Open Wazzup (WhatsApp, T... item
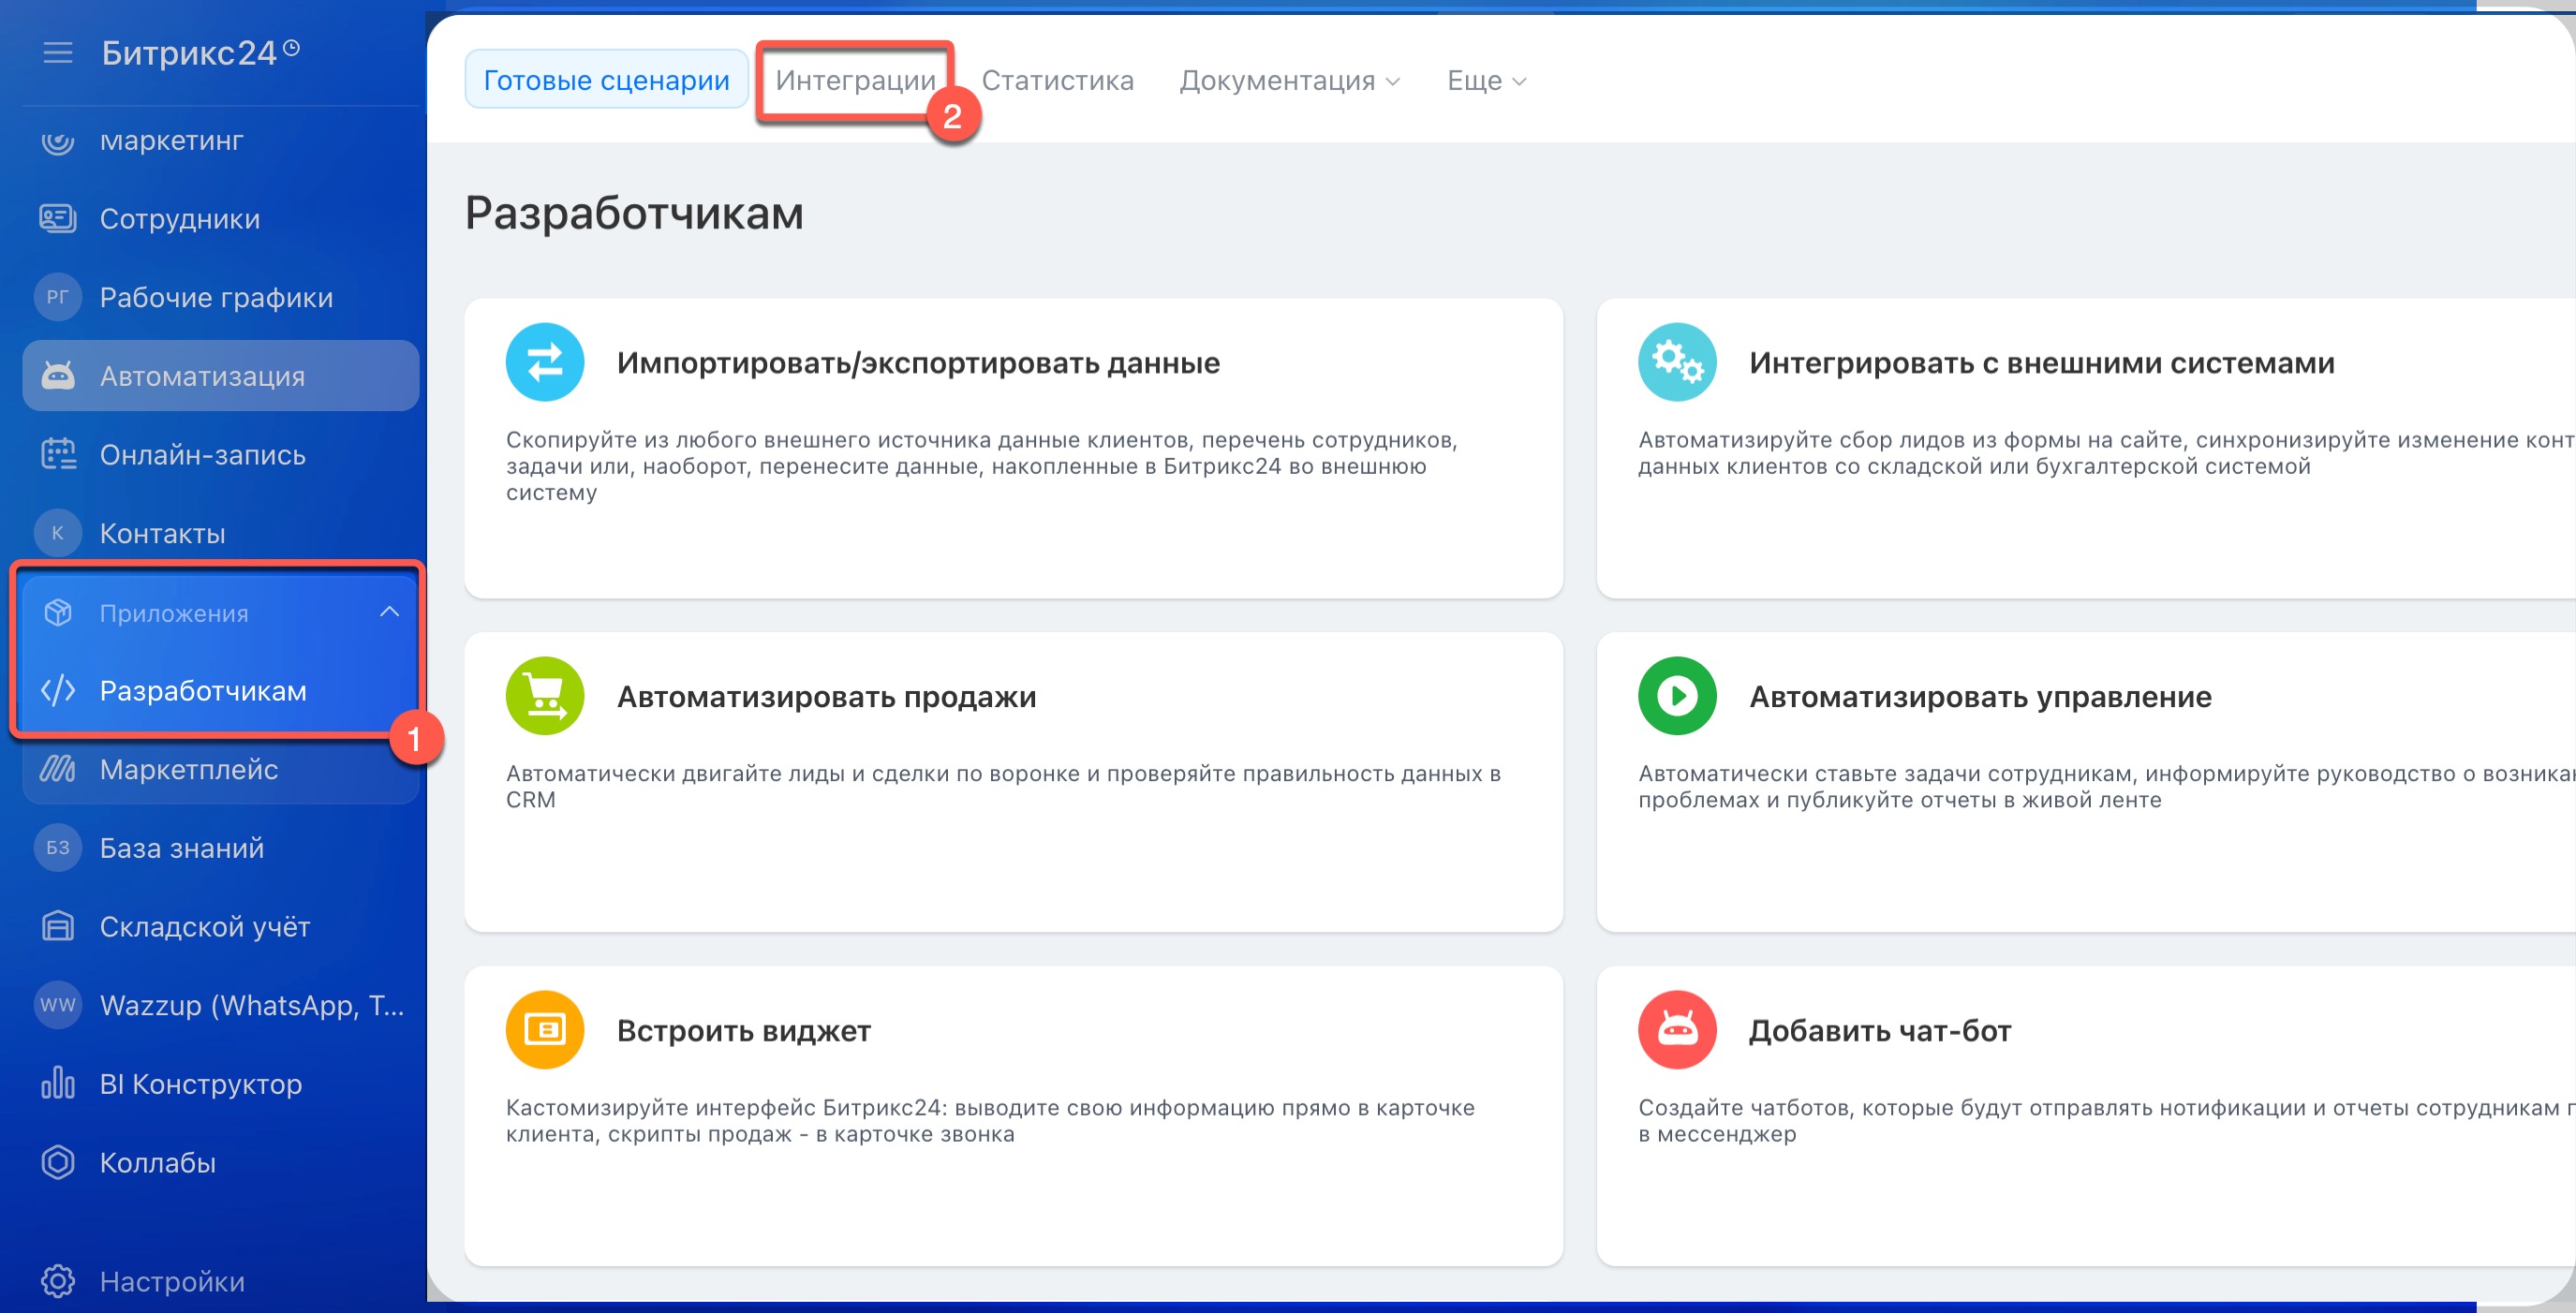The width and height of the screenshot is (2576, 1313). [x=221, y=1005]
